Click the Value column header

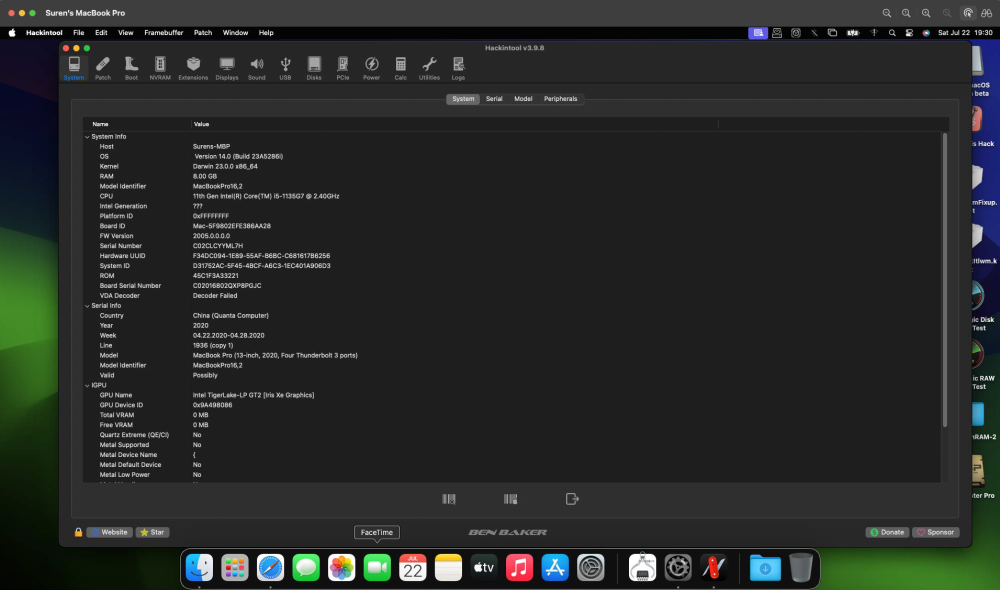point(455,124)
